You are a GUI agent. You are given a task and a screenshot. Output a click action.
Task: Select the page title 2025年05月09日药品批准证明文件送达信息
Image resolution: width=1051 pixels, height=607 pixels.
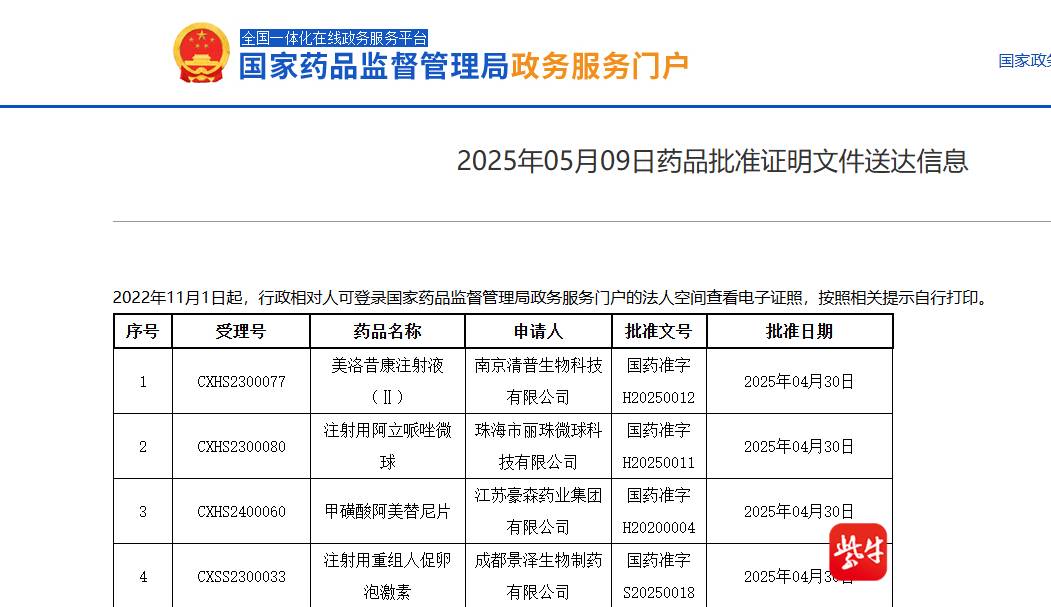713,161
